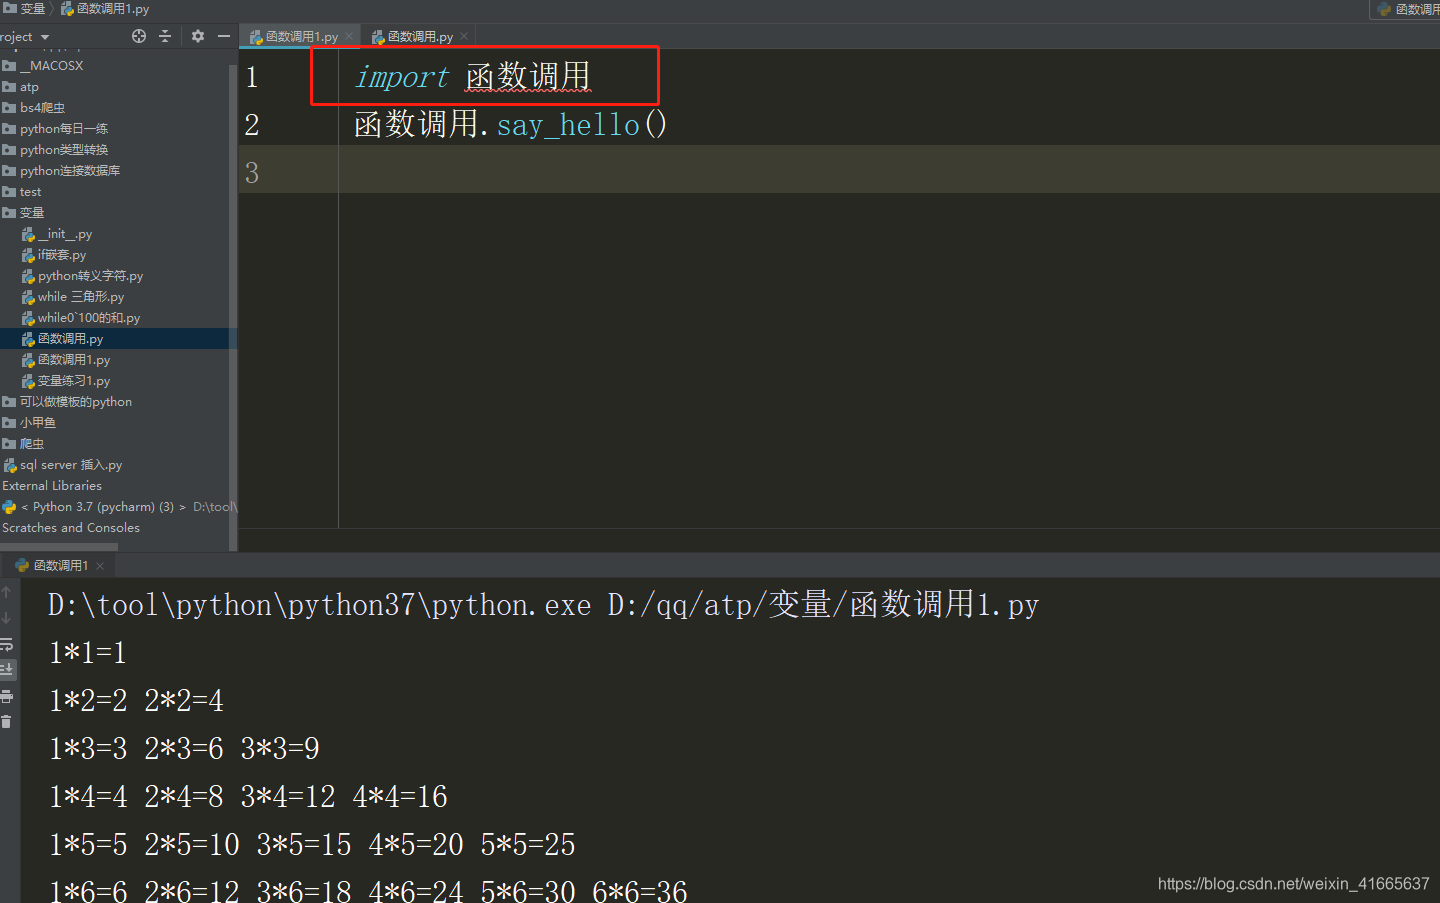Close the 函数调用.py editor tab
The width and height of the screenshot is (1440, 903).
(464, 37)
